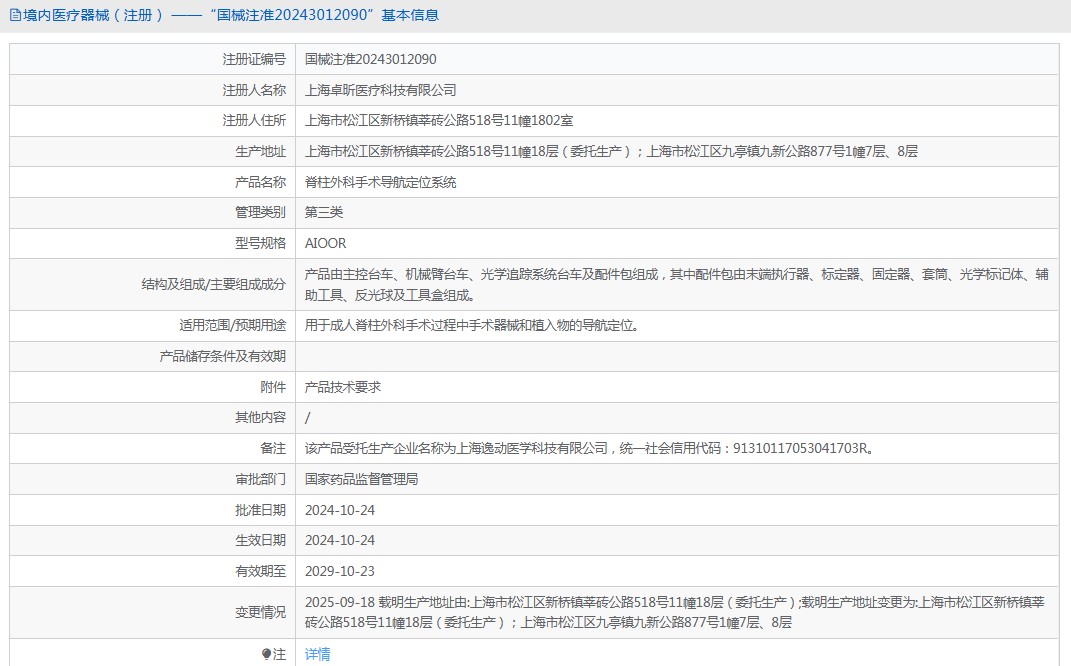Click the 变更情况 label
The height and width of the screenshot is (666, 1071).
[260, 612]
